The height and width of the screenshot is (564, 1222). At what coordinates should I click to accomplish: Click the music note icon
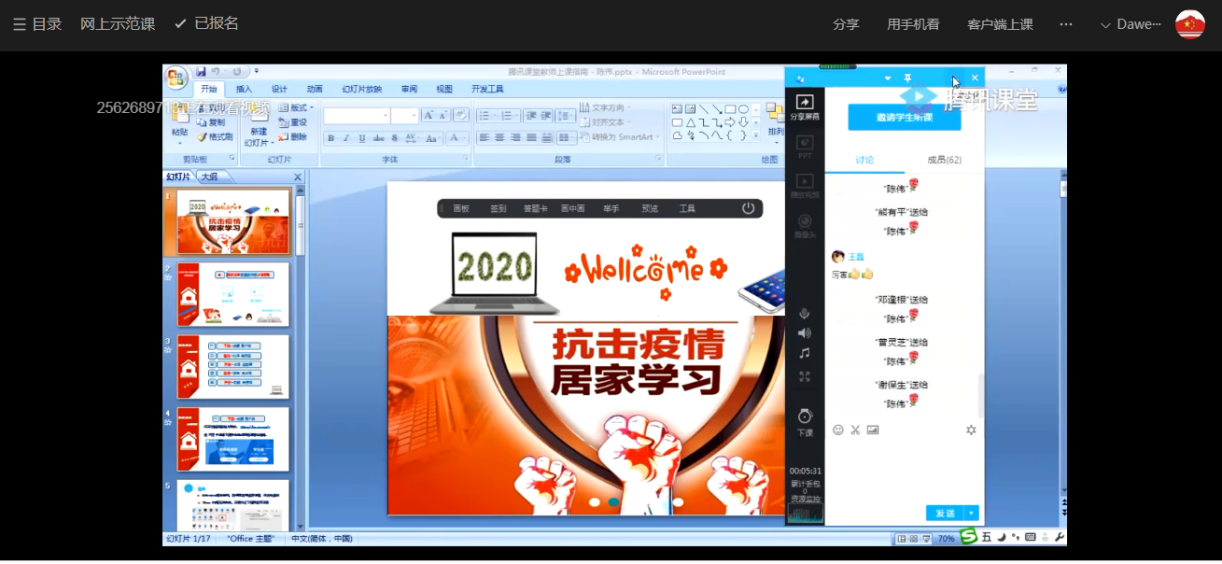pos(804,353)
